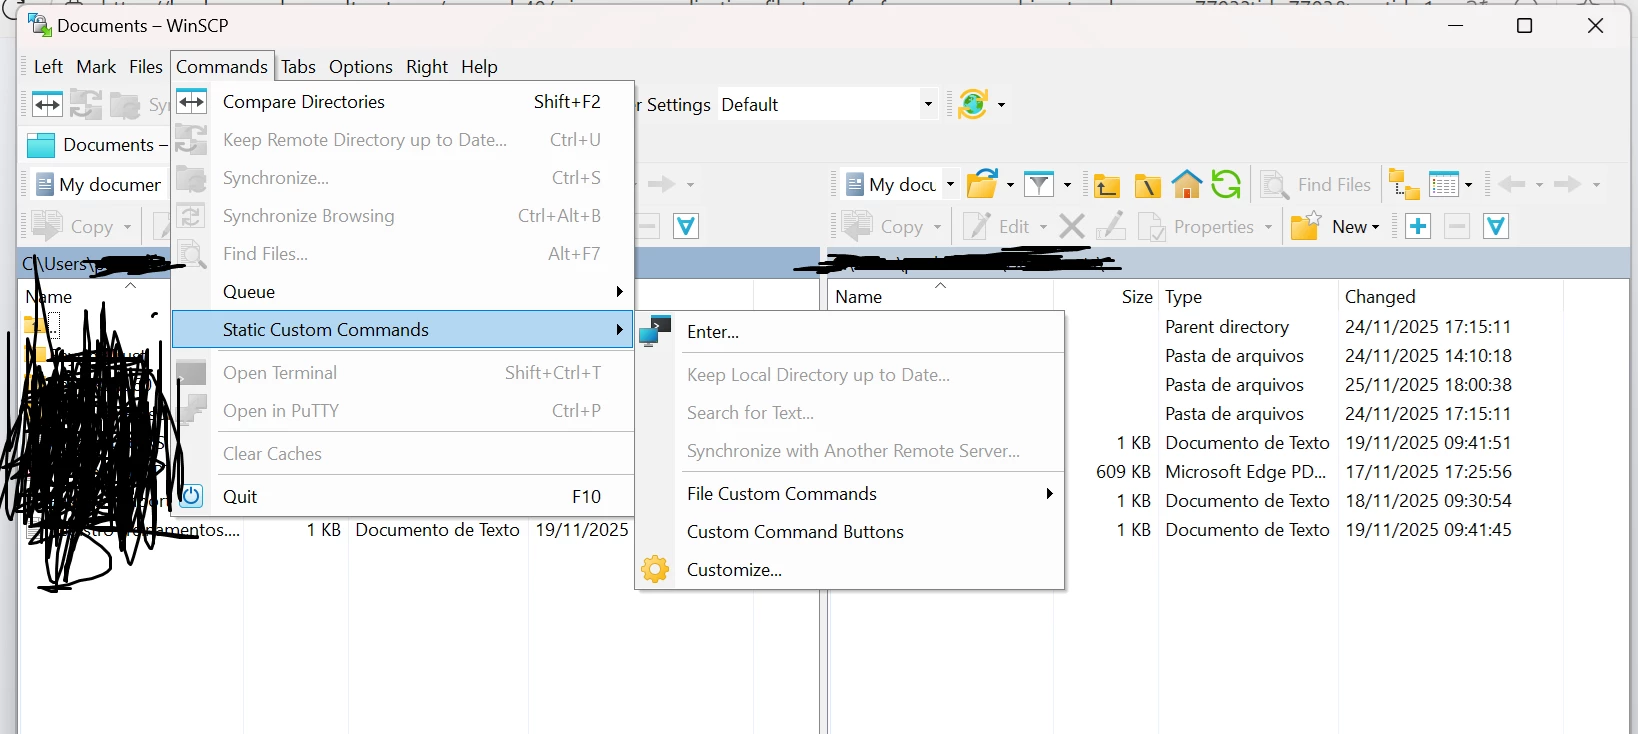Image resolution: width=1638 pixels, height=734 pixels.
Task: Select the Documents session tab
Action: (x=96, y=145)
